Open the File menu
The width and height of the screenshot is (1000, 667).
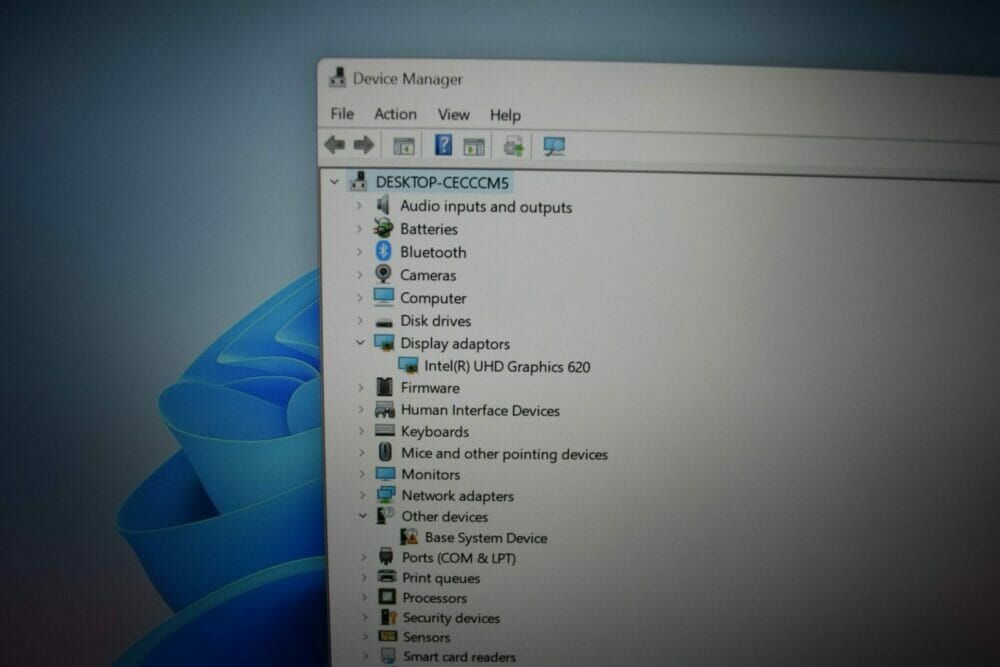(x=342, y=114)
